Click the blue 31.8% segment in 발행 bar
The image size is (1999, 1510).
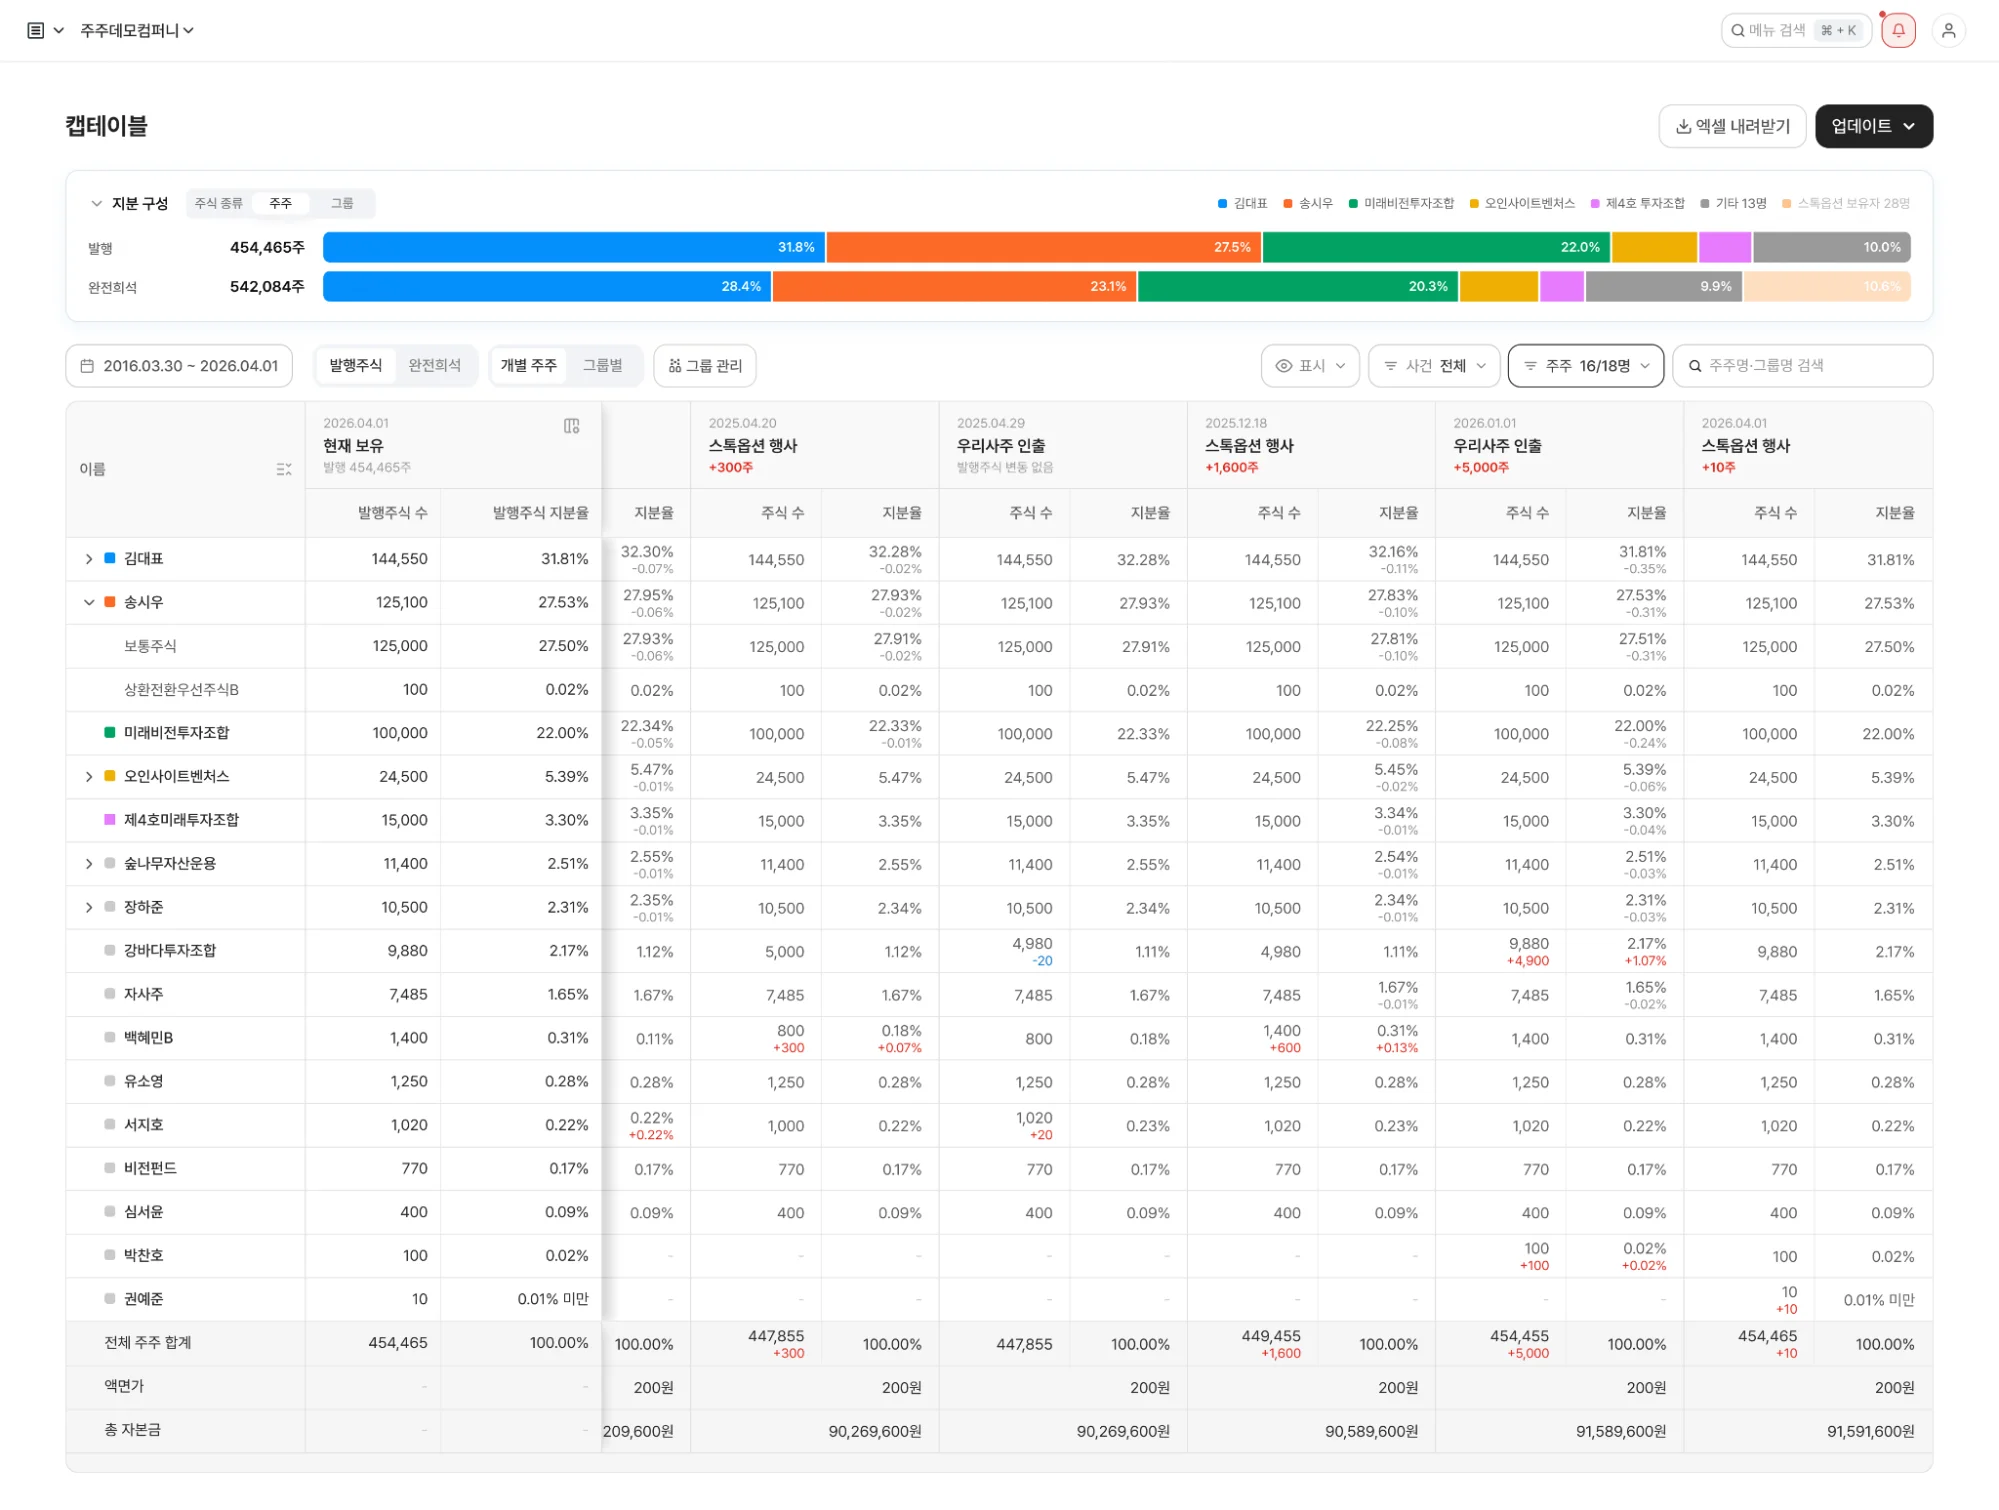coord(573,247)
